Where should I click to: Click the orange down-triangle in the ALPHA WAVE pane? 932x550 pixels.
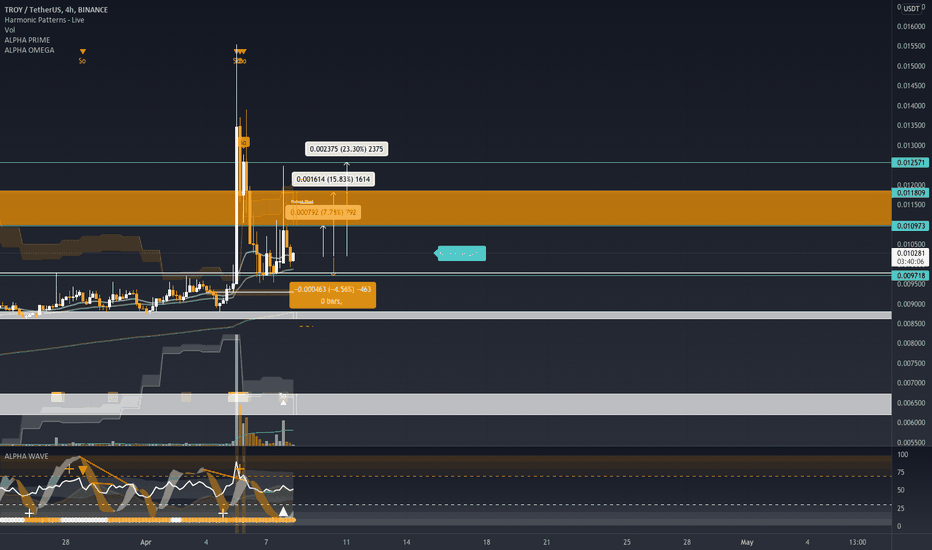coord(83,470)
